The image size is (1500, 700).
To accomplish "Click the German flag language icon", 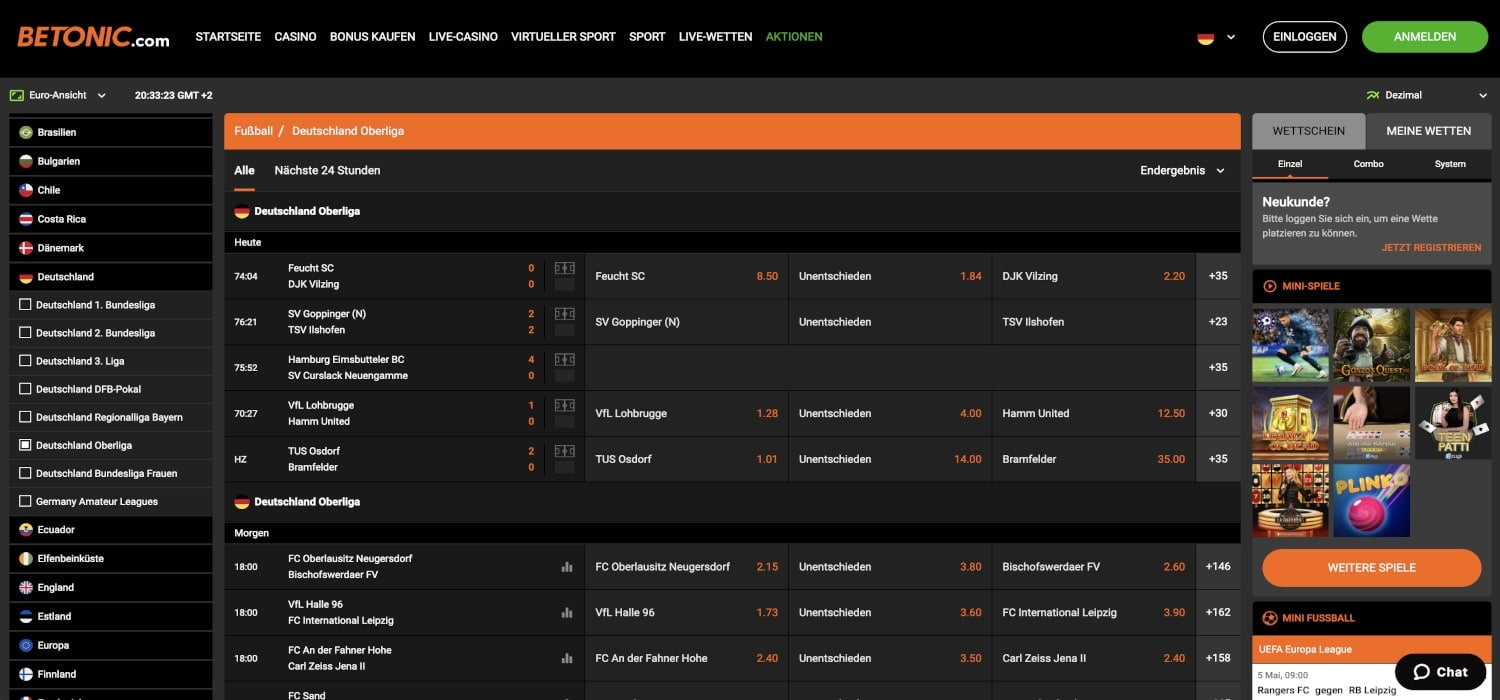I will pyautogui.click(x=1205, y=37).
